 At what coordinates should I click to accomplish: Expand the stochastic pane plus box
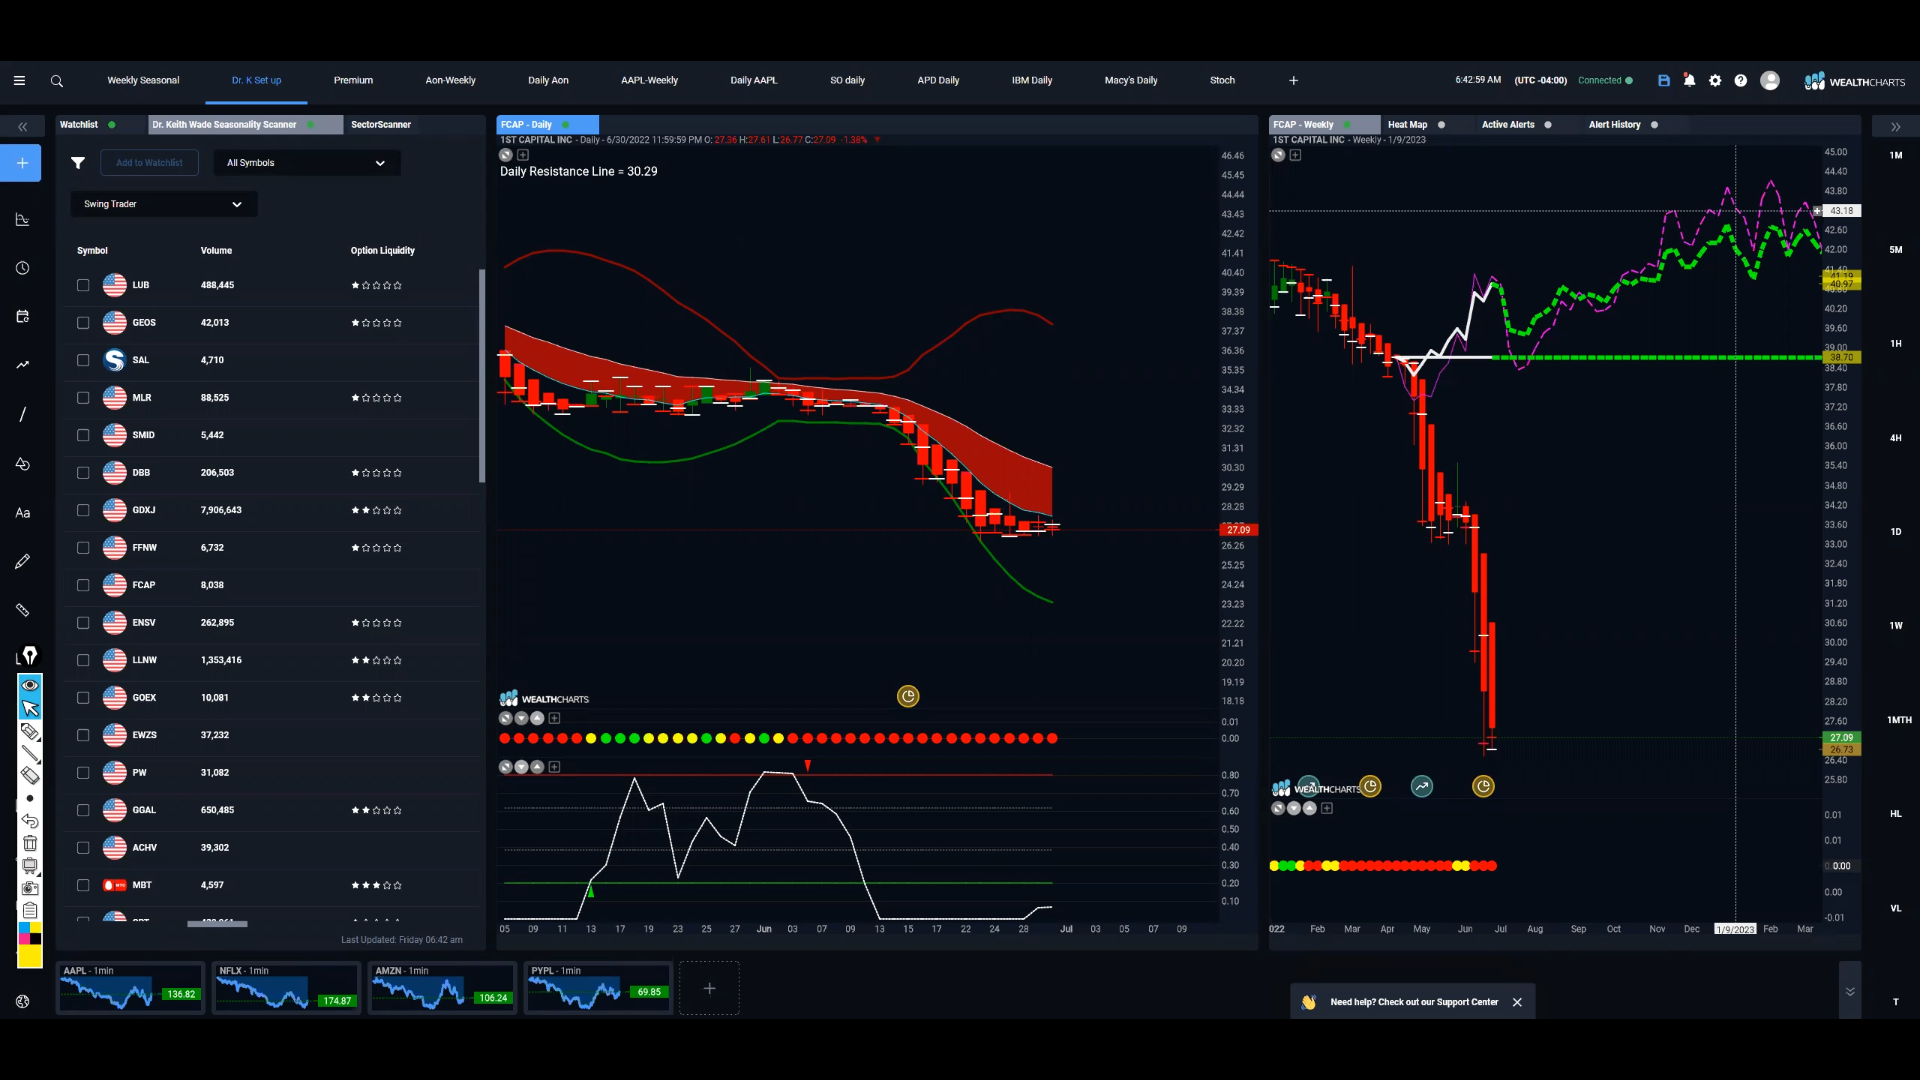coord(554,767)
